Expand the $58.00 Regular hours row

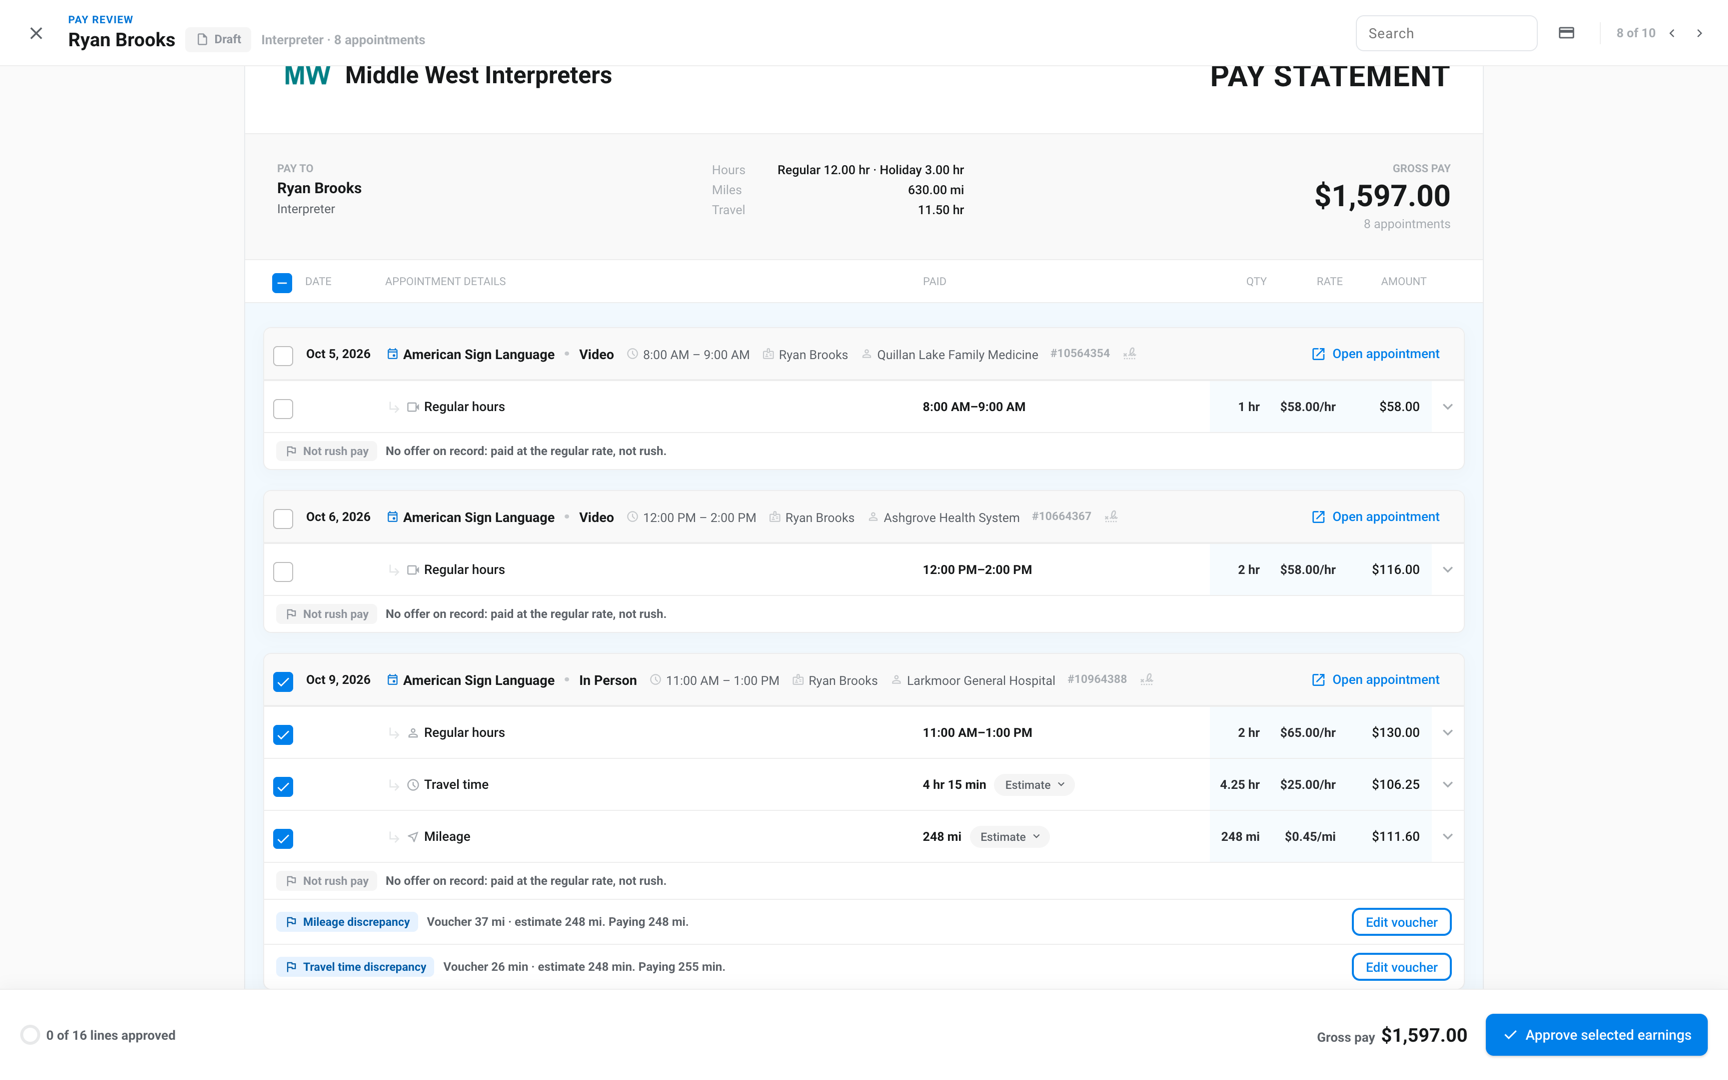click(1447, 407)
